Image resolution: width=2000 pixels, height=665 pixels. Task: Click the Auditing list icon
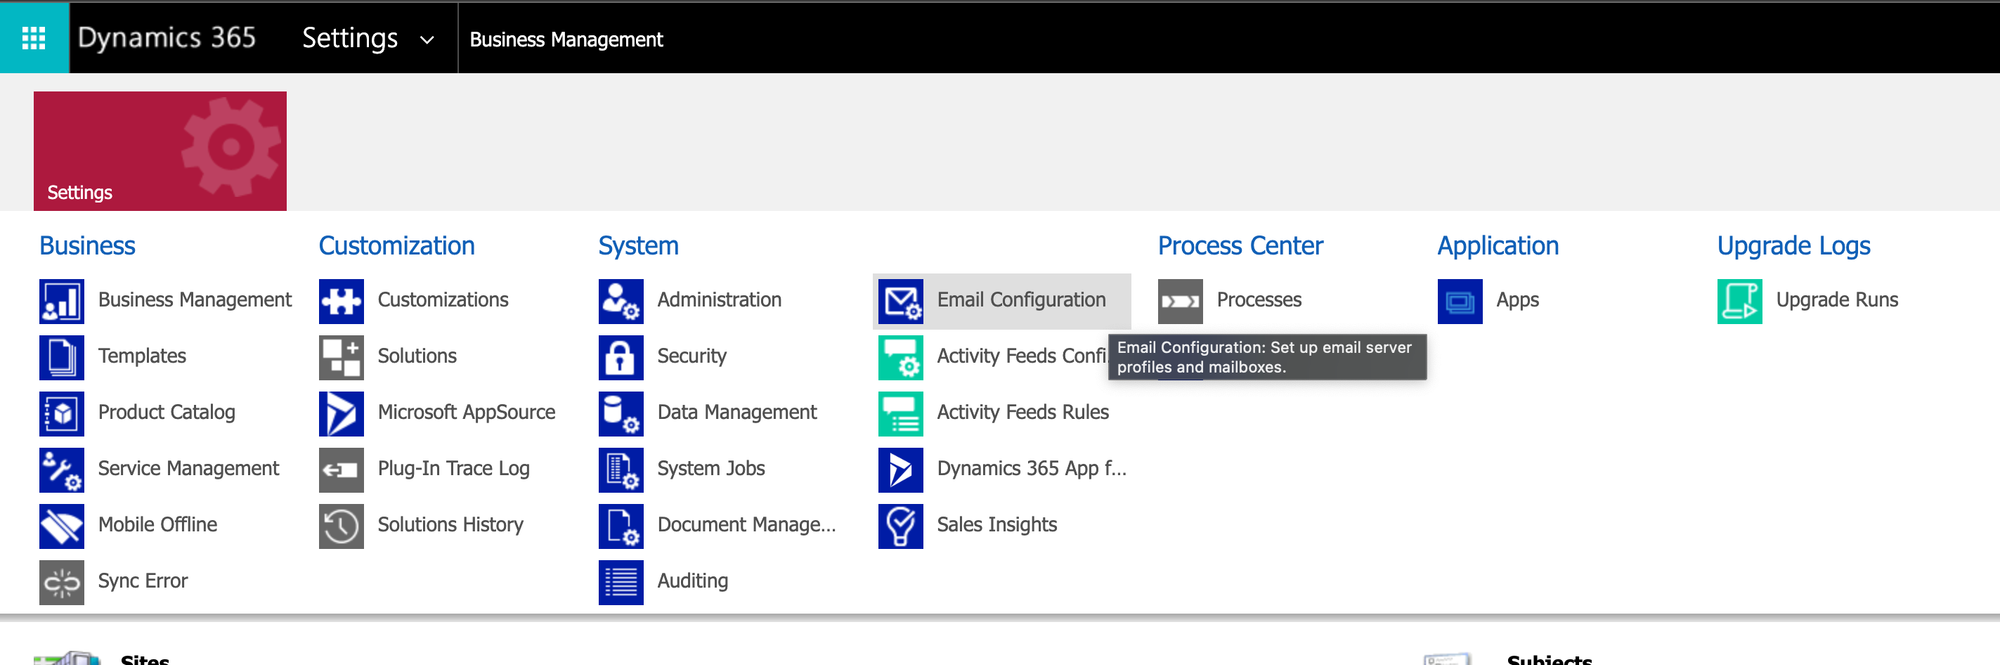pos(620,582)
